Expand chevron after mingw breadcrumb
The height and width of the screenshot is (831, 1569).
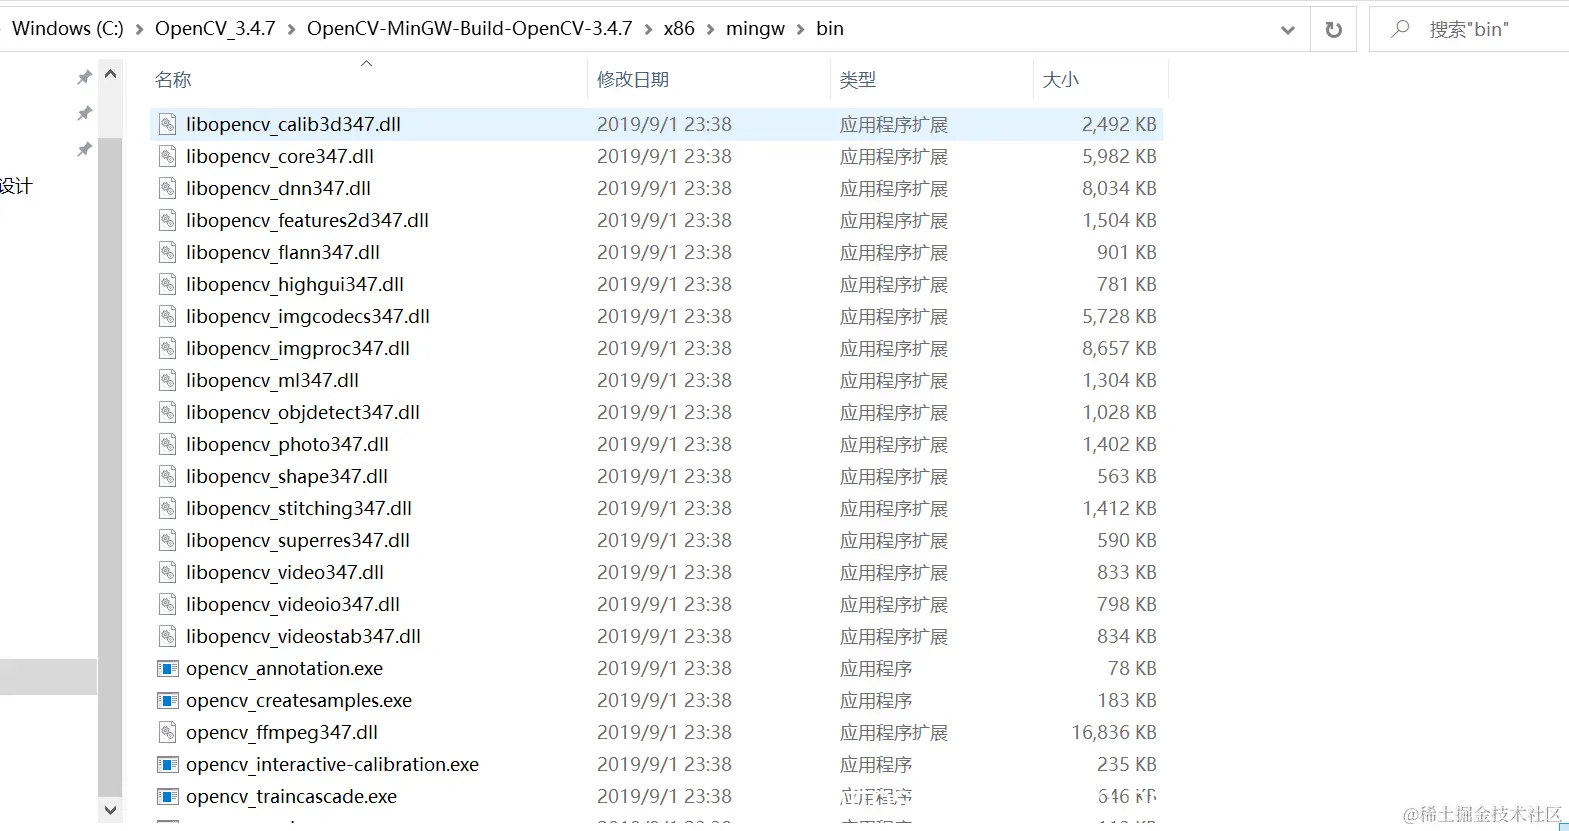click(x=800, y=30)
